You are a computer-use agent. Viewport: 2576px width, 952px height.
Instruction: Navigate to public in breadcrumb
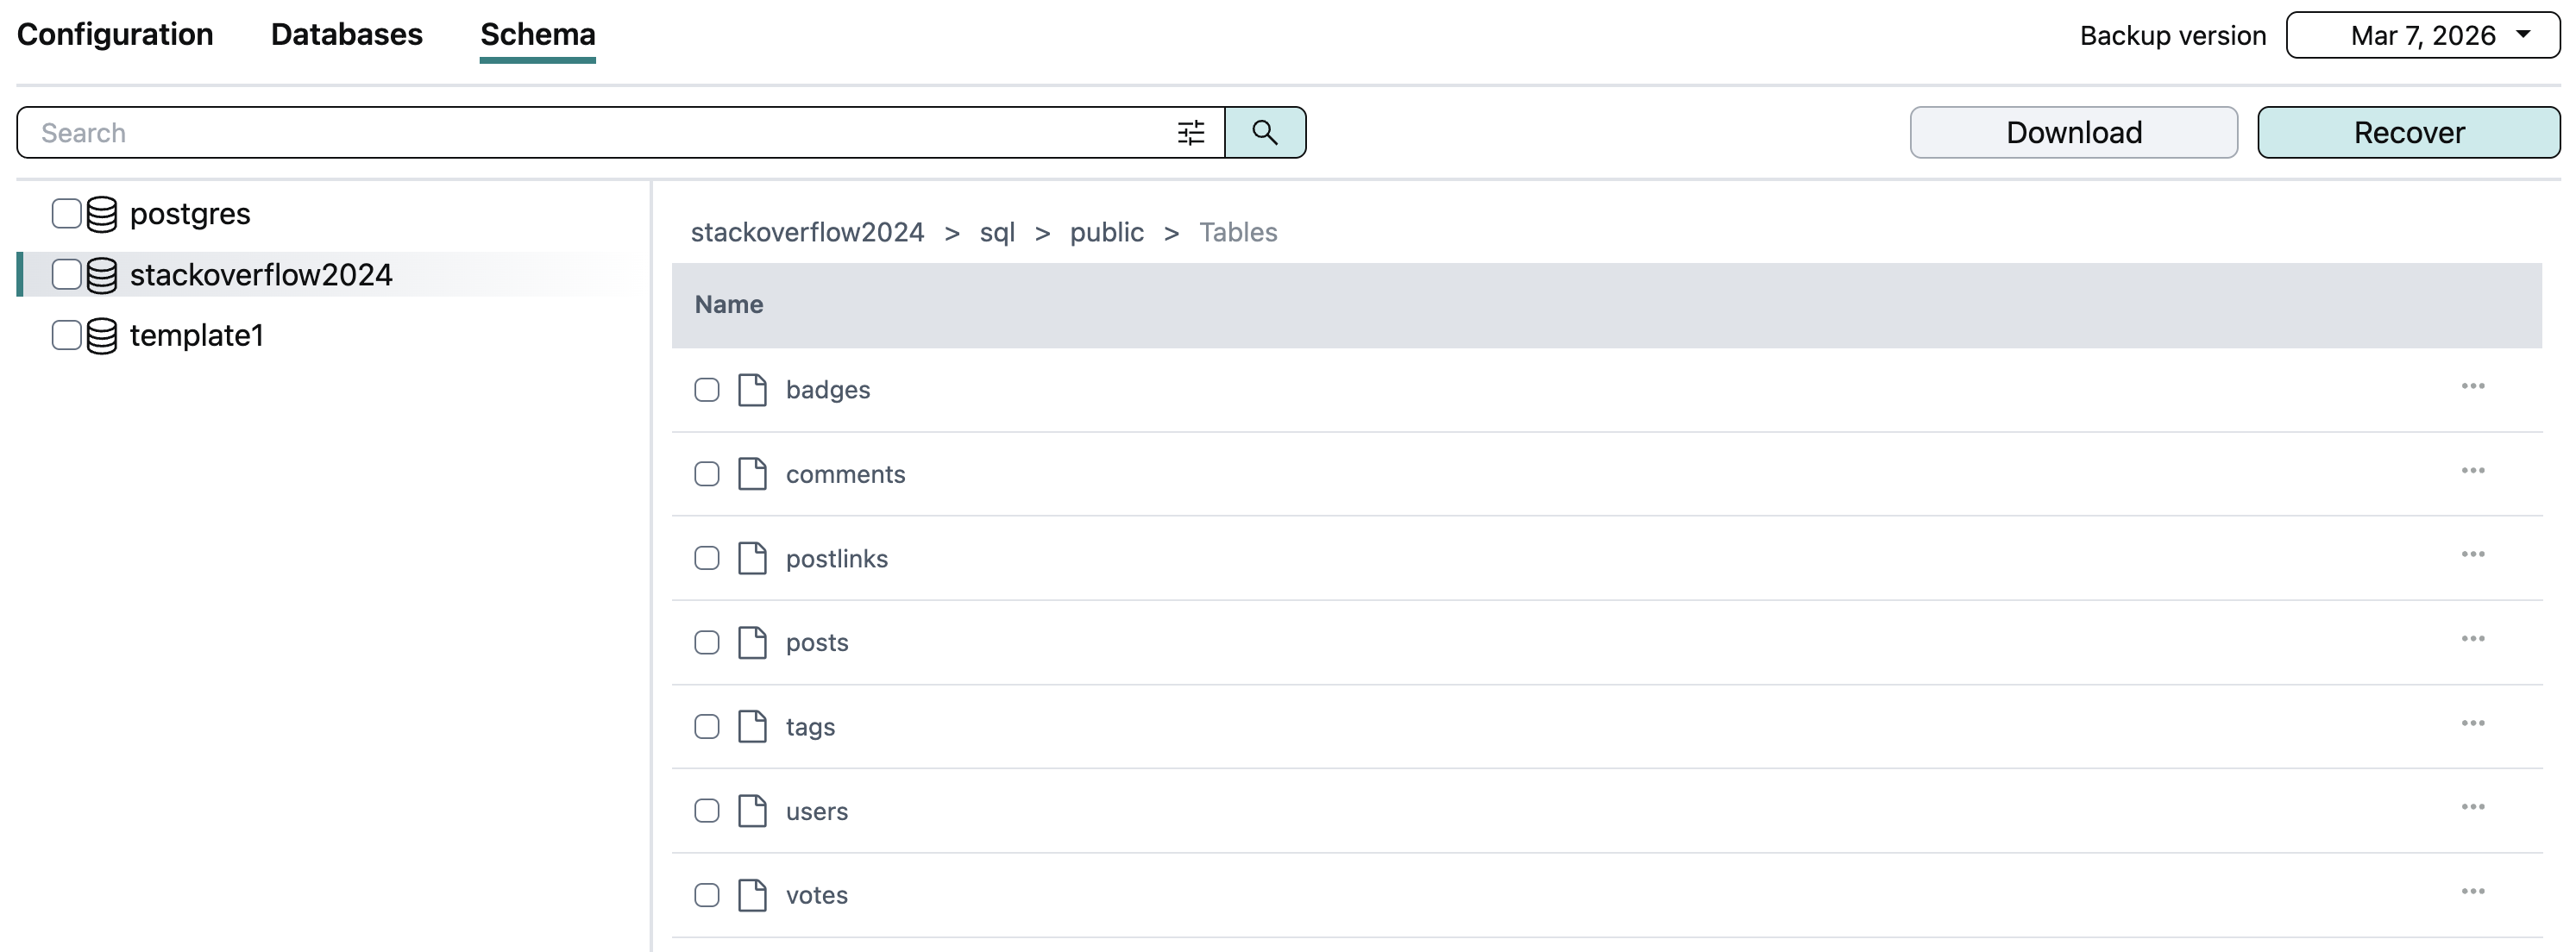1106,232
